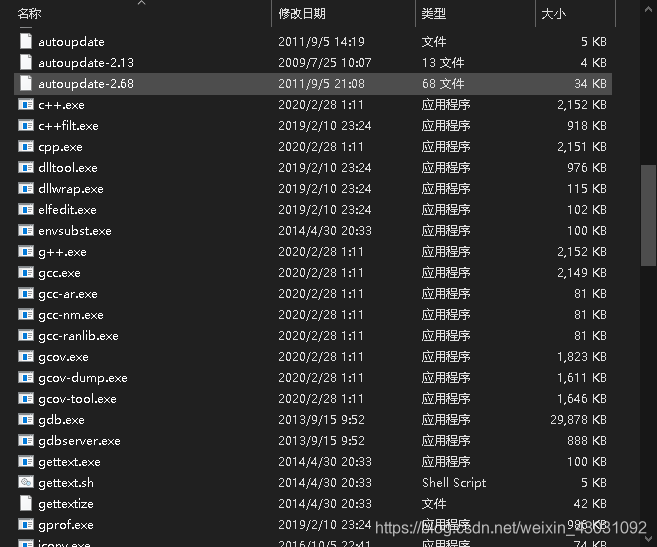Screen dimensions: 657x547
Task: Click the elfedit.exe application icon
Action: pyautogui.click(x=26, y=209)
